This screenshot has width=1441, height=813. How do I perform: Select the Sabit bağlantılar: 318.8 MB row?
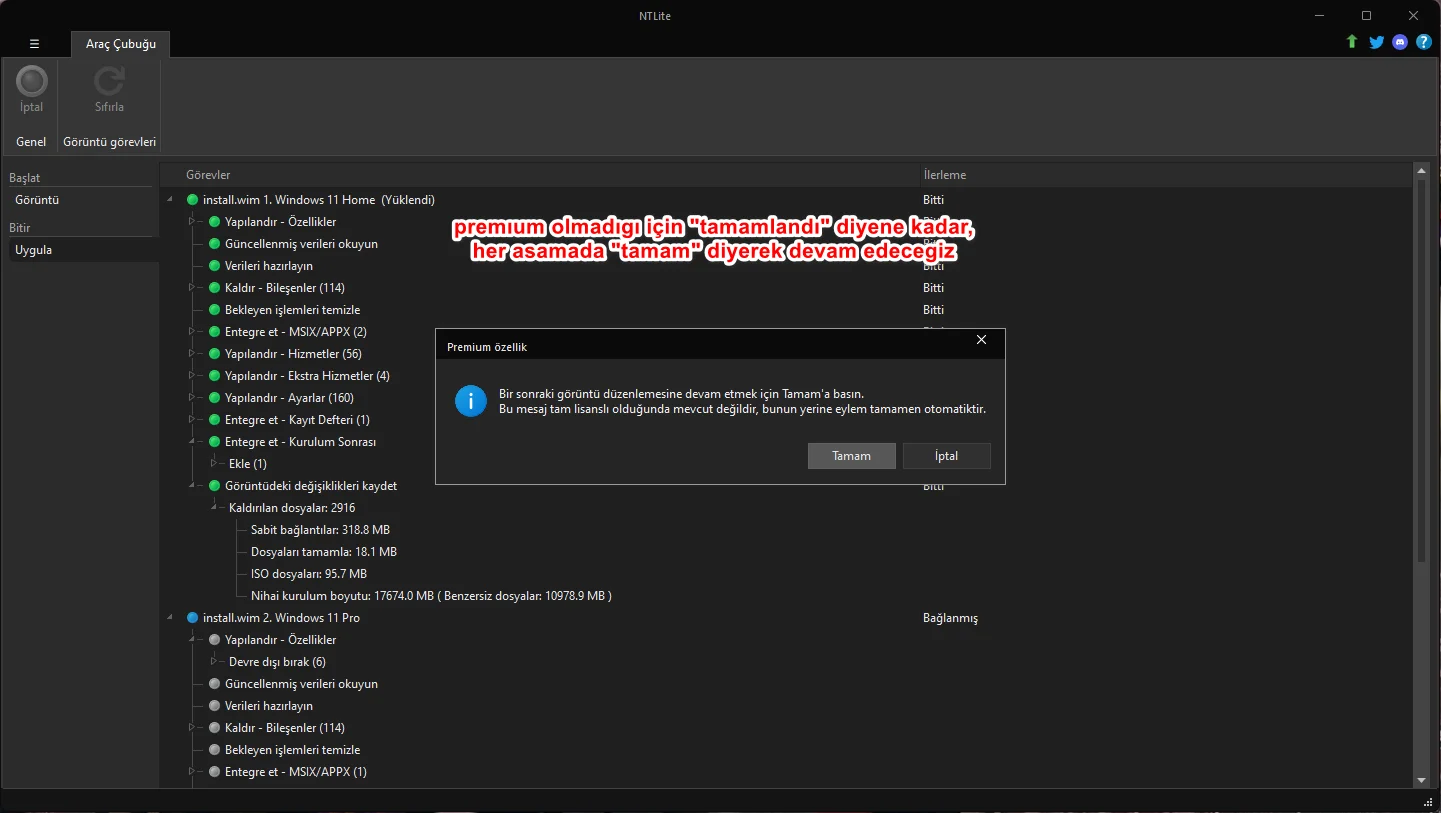click(x=320, y=530)
